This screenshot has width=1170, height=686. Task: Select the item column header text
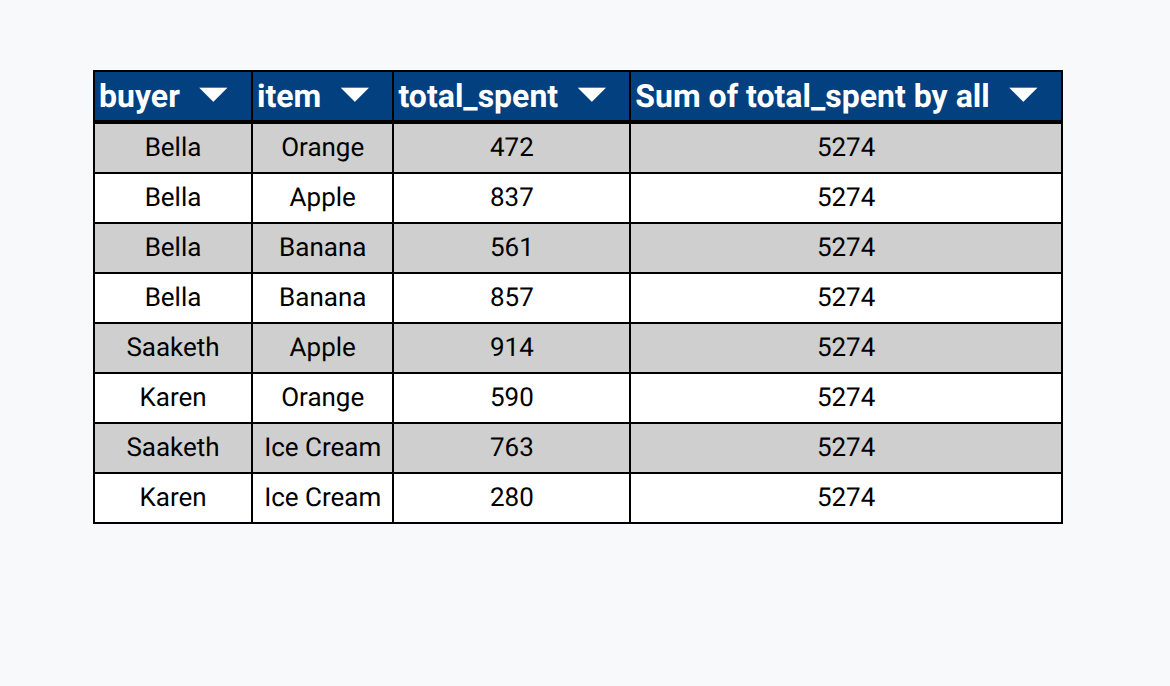coord(289,97)
